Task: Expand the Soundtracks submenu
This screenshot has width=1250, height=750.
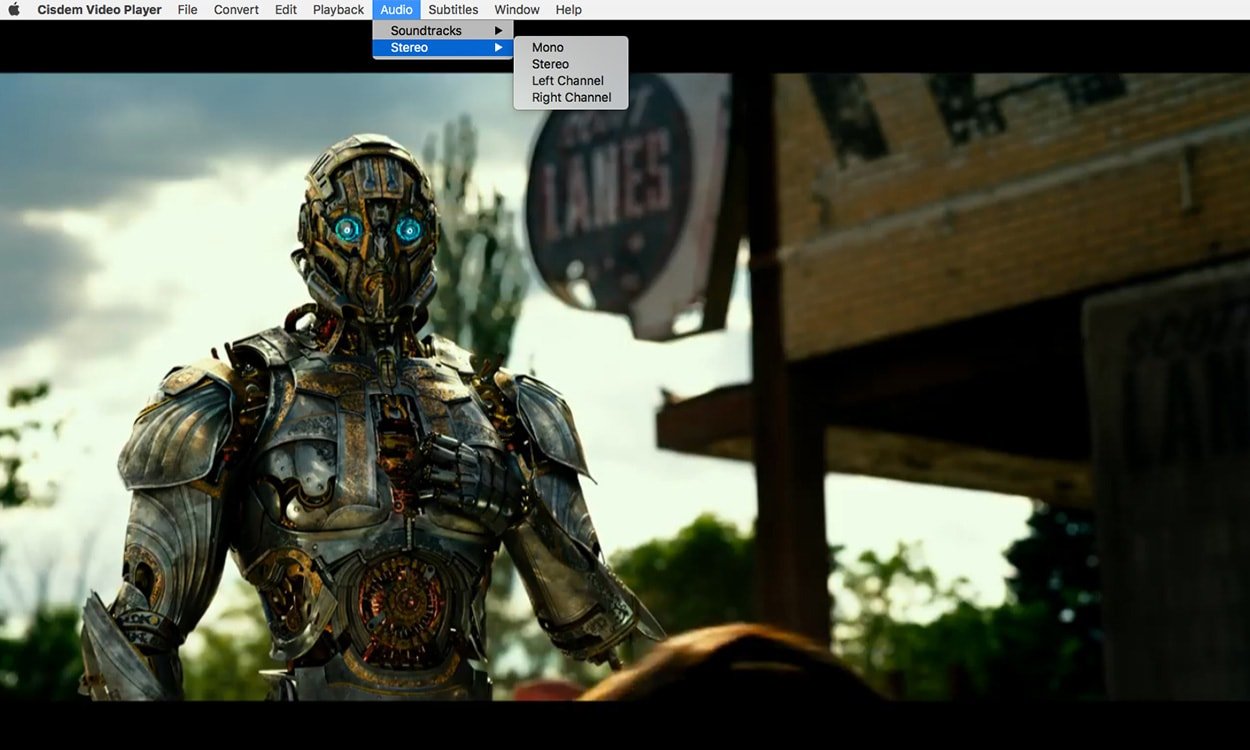Action: (443, 31)
